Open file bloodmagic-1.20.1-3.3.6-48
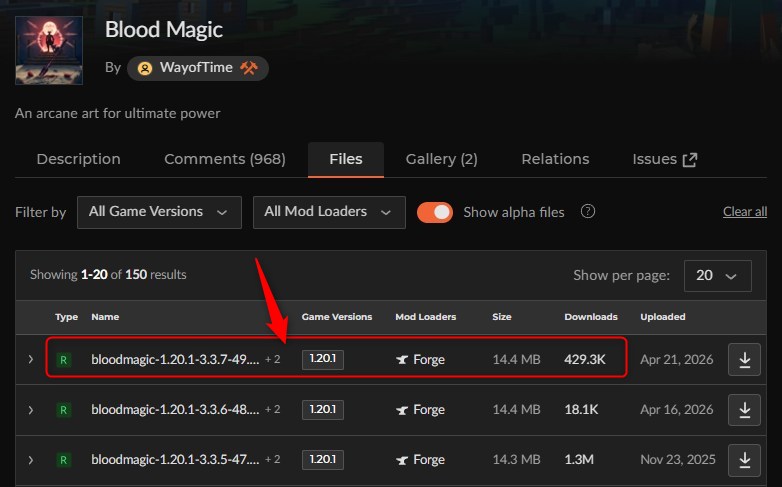This screenshot has width=782, height=487. click(175, 409)
